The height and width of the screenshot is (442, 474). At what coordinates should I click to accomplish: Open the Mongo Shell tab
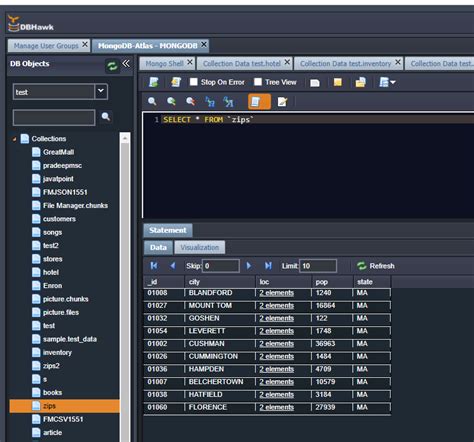(x=164, y=63)
